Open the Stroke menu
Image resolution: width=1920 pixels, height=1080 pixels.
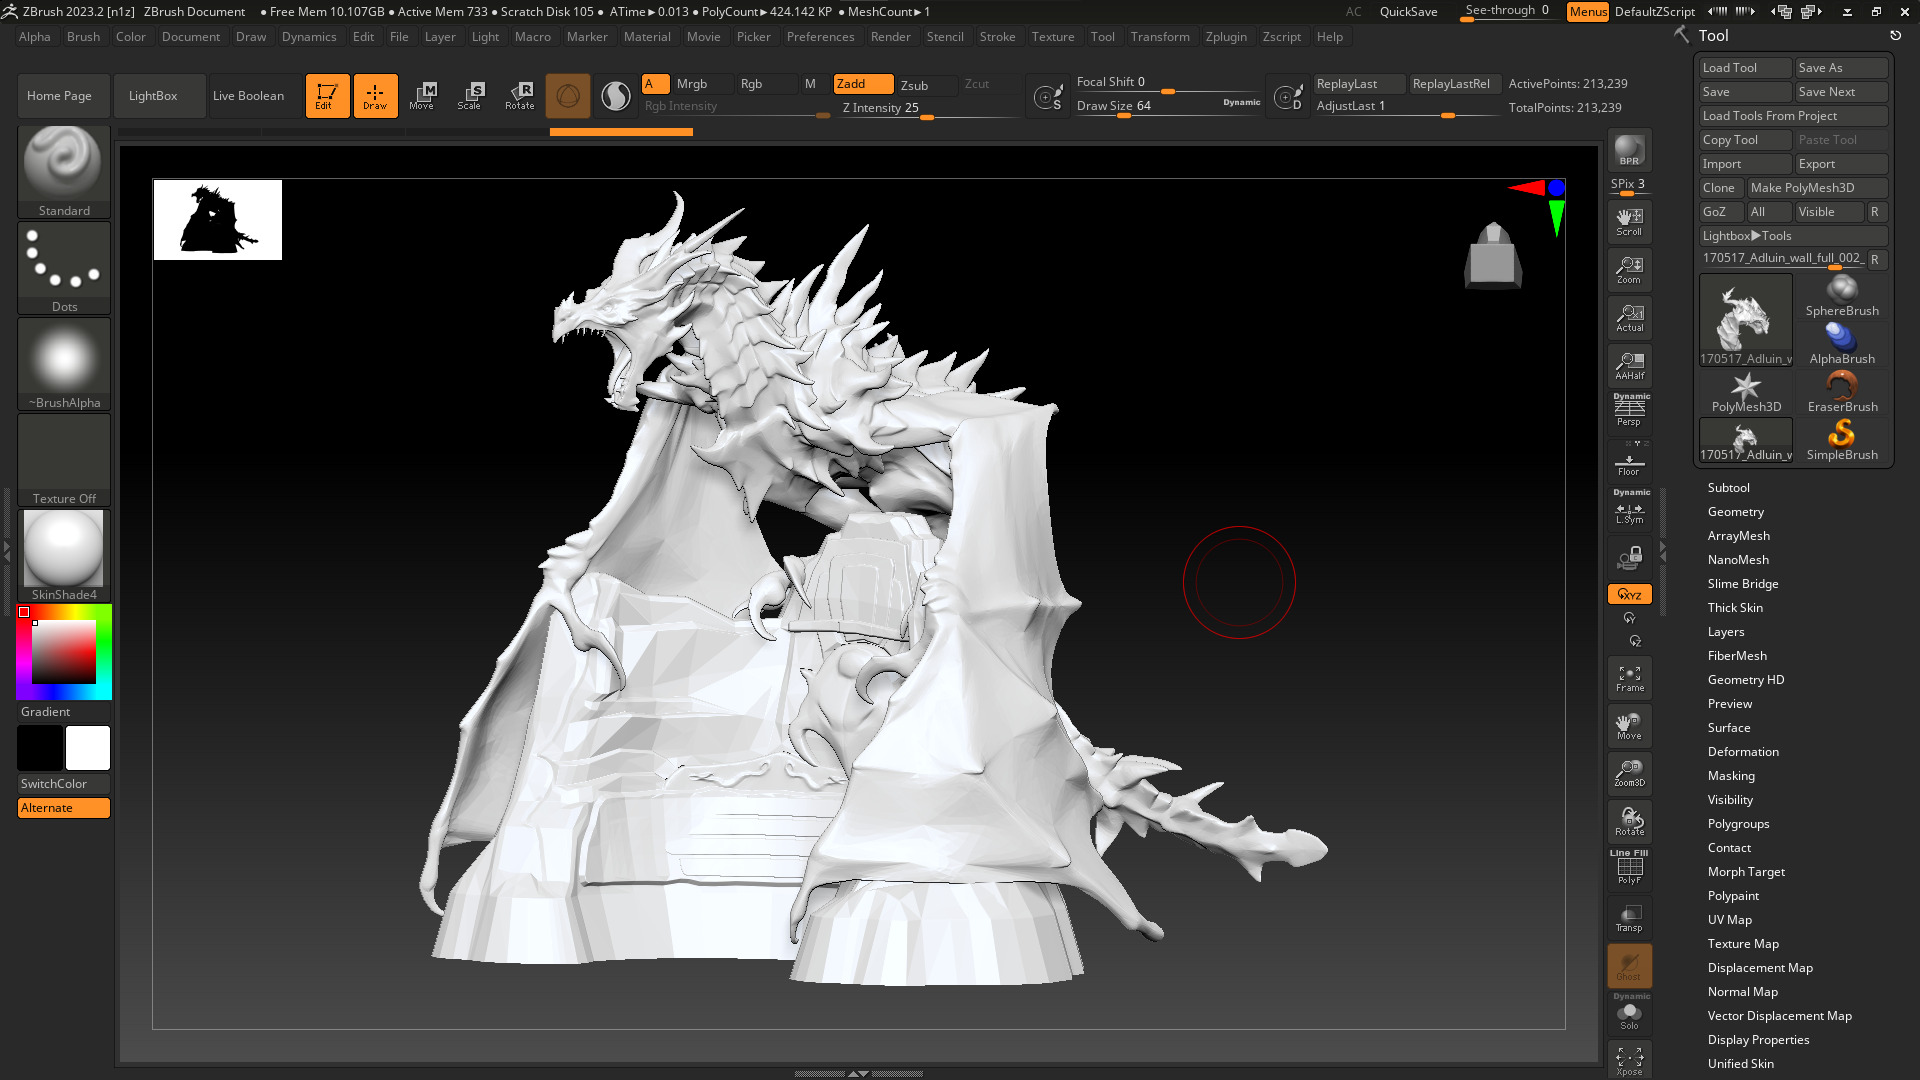tap(996, 37)
